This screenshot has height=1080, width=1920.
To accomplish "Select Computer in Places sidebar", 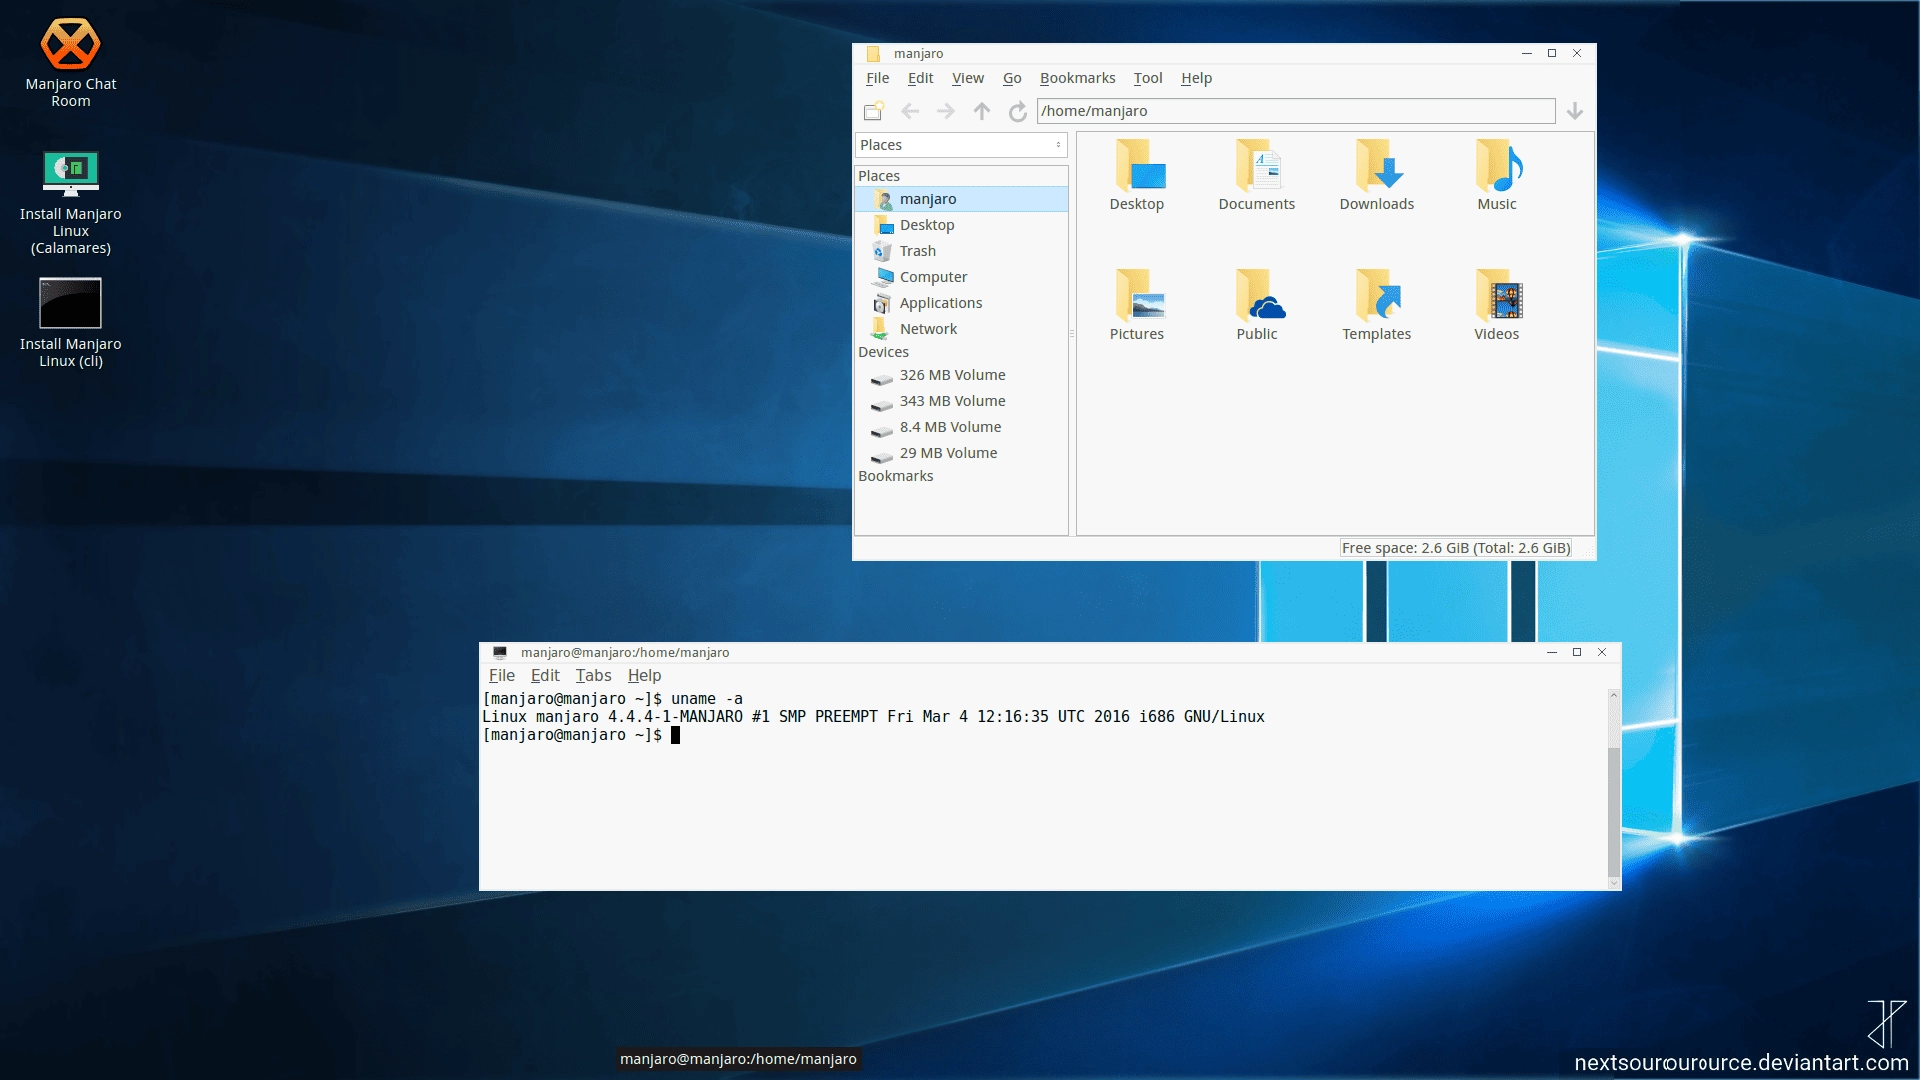I will 961,277.
